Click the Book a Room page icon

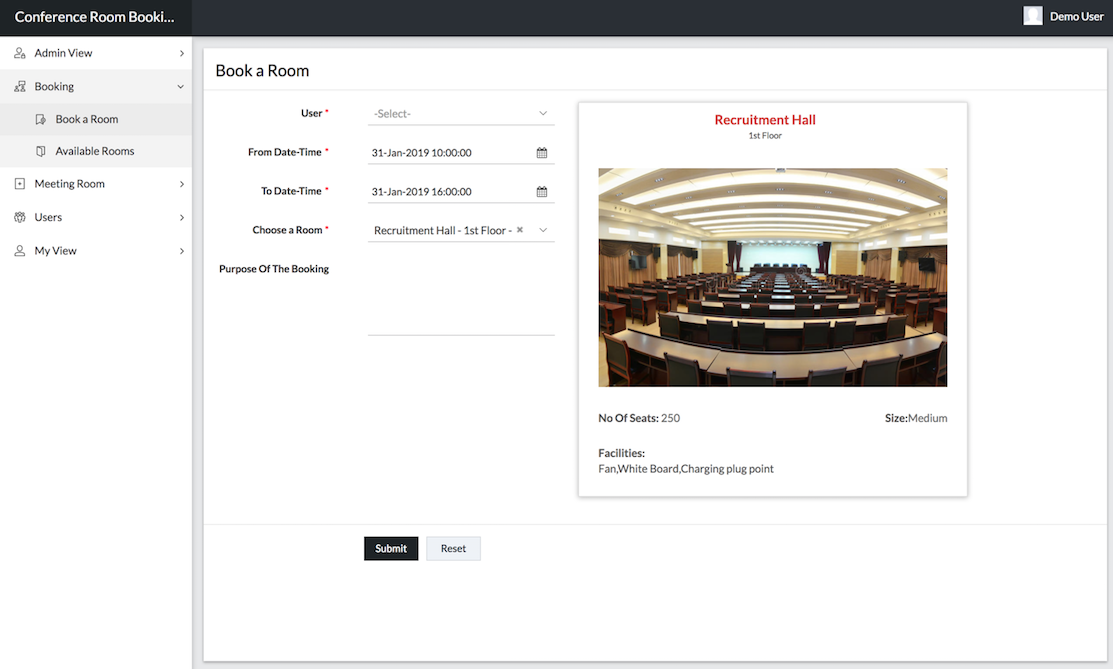41,119
